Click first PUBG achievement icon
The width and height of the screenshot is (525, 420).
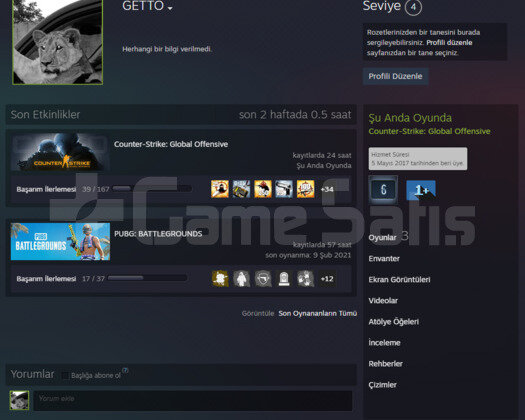click(220, 279)
